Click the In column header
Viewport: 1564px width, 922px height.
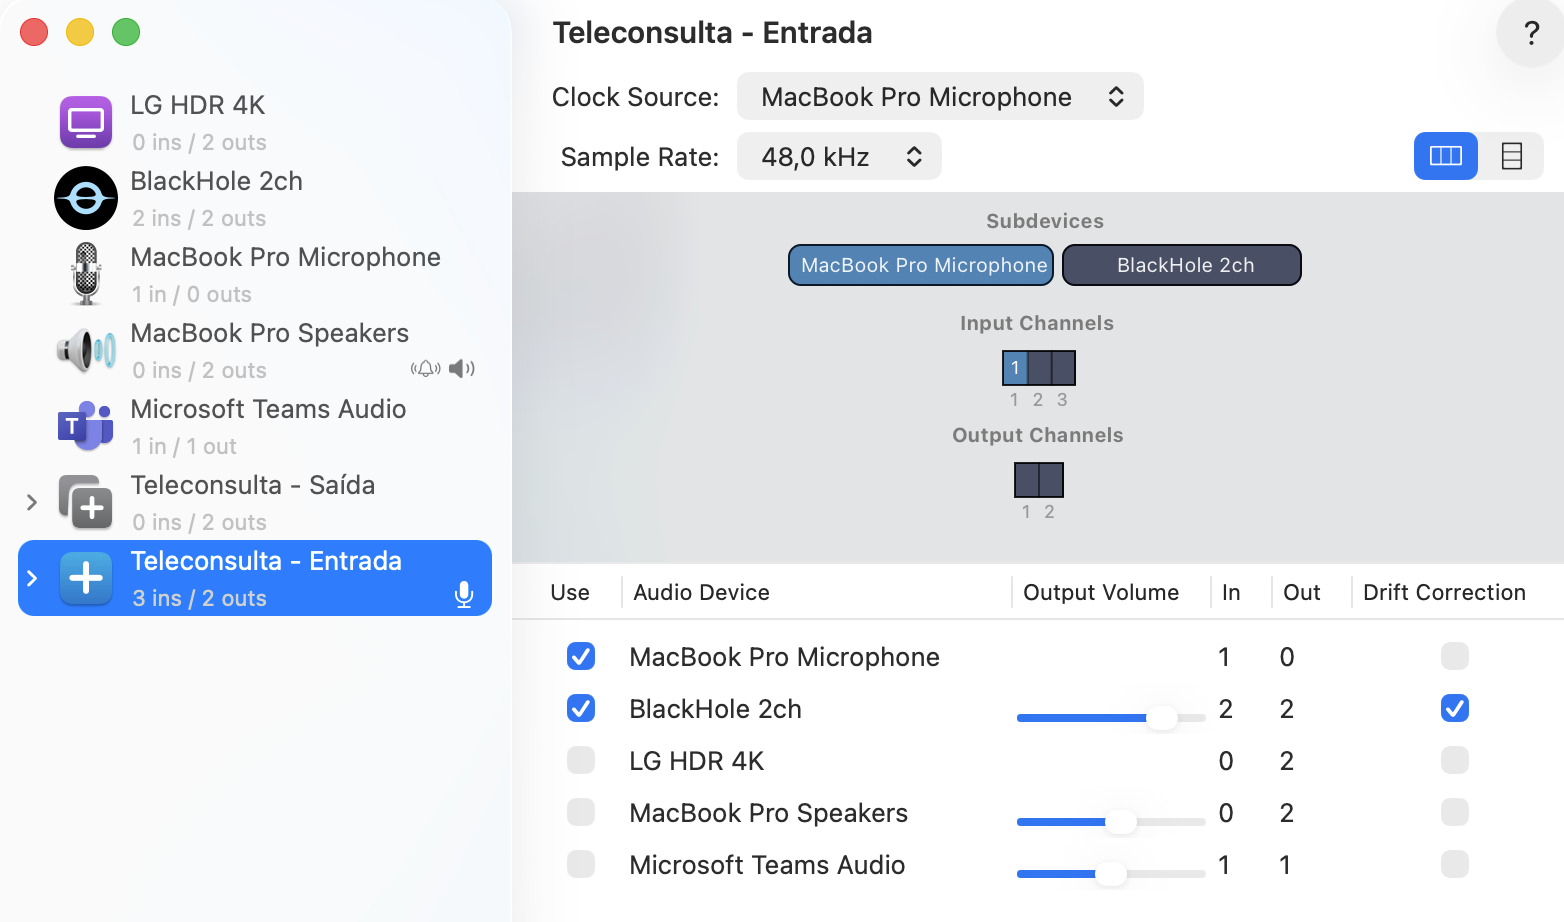(x=1231, y=592)
